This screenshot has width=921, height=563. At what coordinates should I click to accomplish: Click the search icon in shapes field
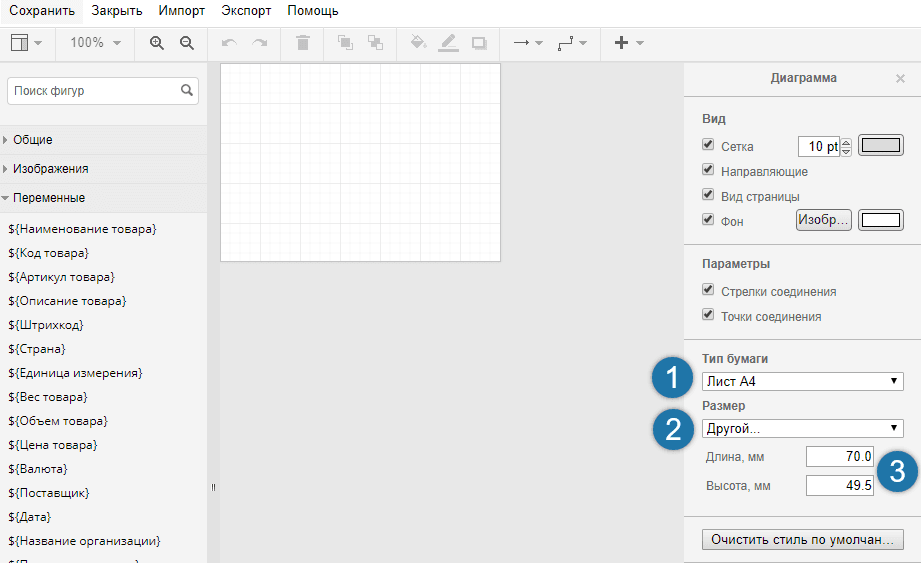[186, 90]
